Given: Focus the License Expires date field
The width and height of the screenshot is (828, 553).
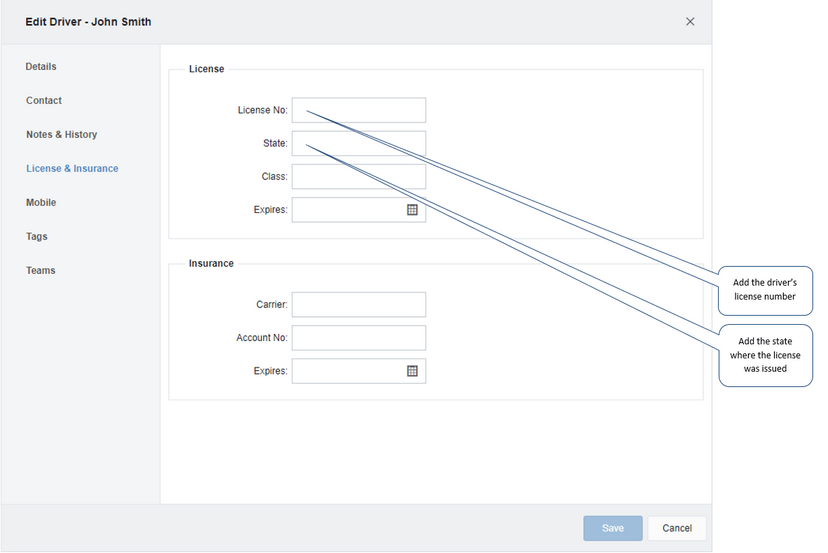Looking at the screenshot, I should [349, 210].
